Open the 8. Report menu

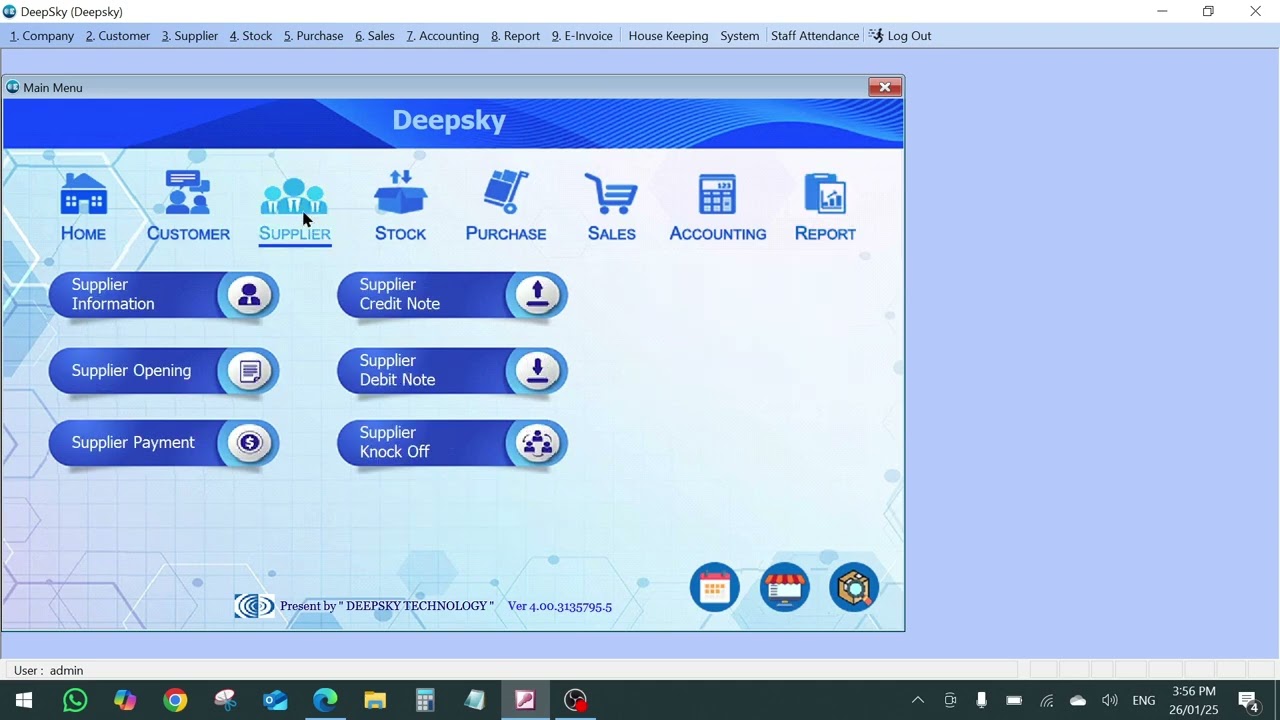click(x=515, y=36)
